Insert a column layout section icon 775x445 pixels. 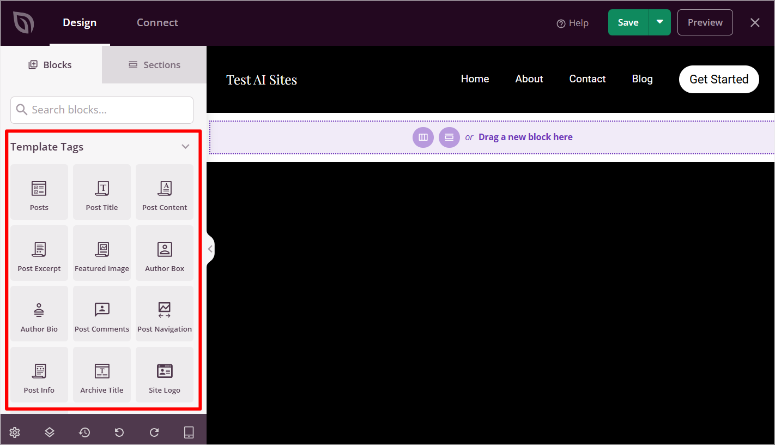[423, 137]
